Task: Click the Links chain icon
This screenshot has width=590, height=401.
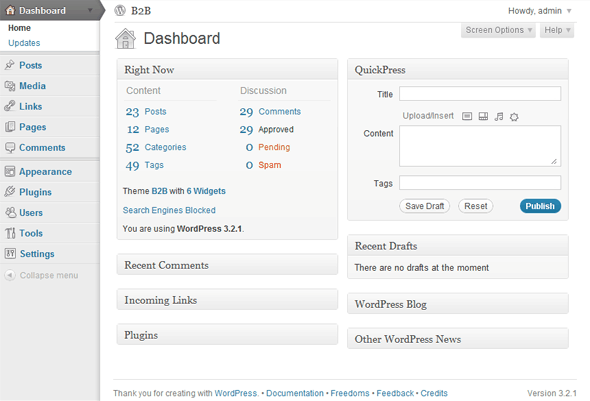Action: tap(10, 106)
